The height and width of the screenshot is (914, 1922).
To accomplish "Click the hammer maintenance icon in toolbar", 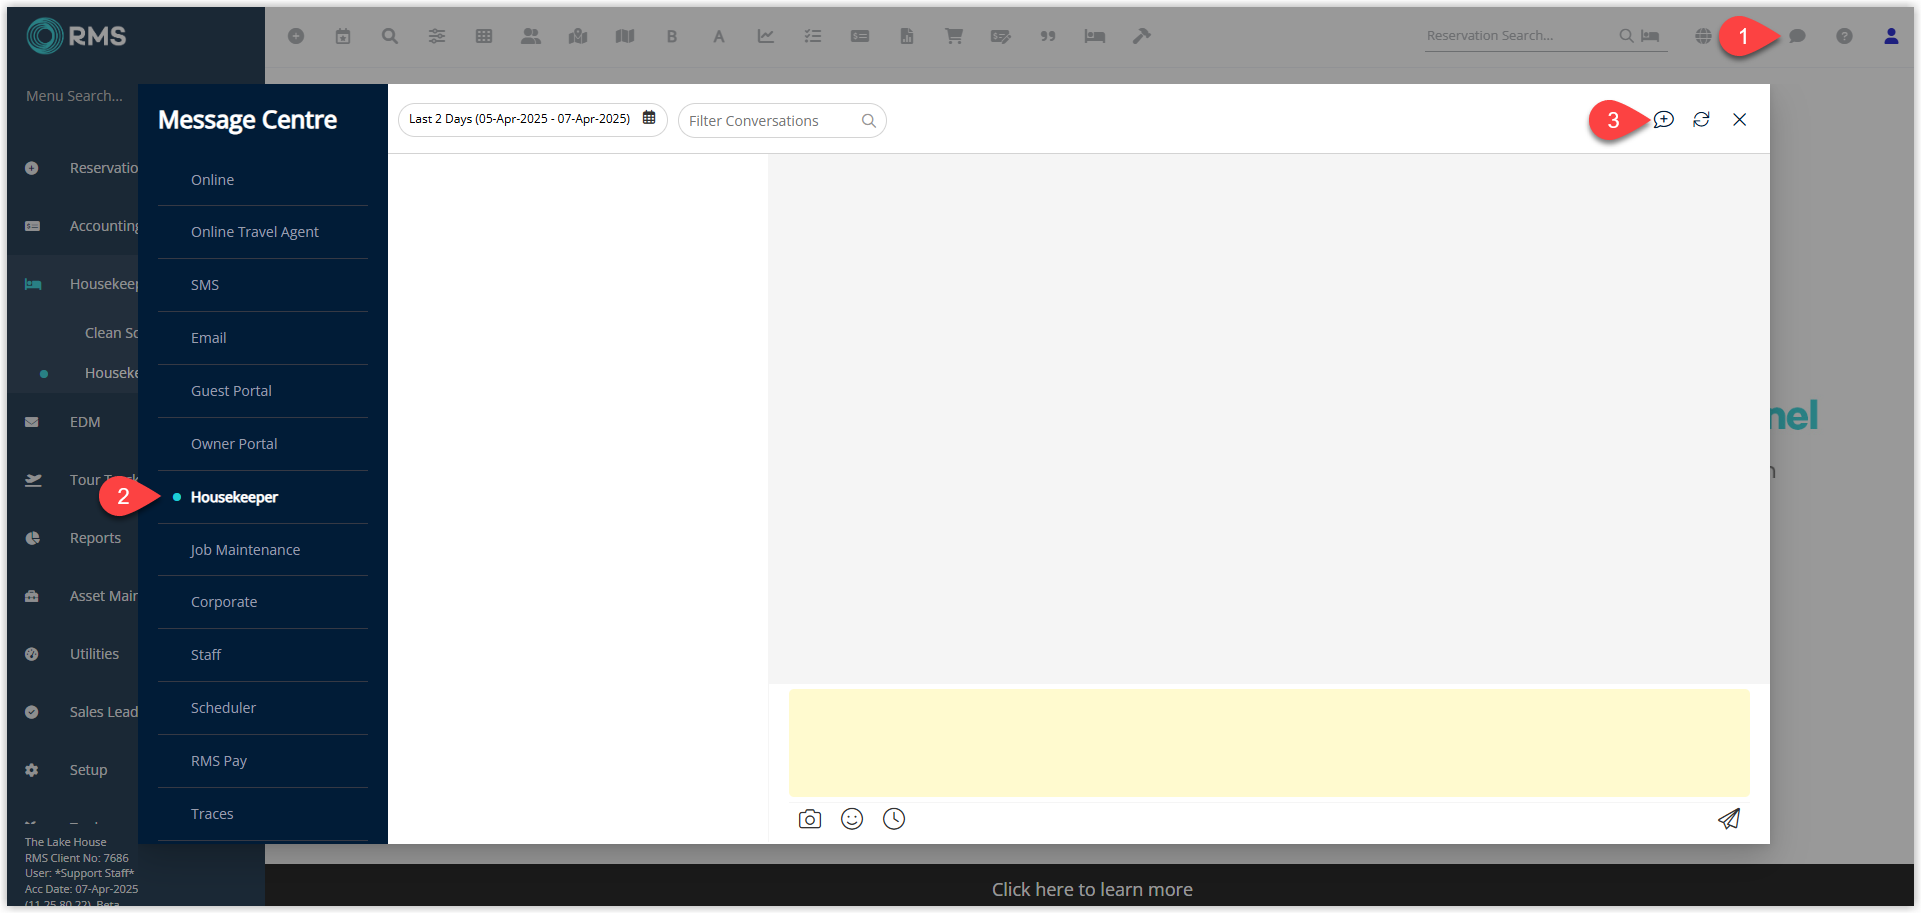I will coord(1142,36).
